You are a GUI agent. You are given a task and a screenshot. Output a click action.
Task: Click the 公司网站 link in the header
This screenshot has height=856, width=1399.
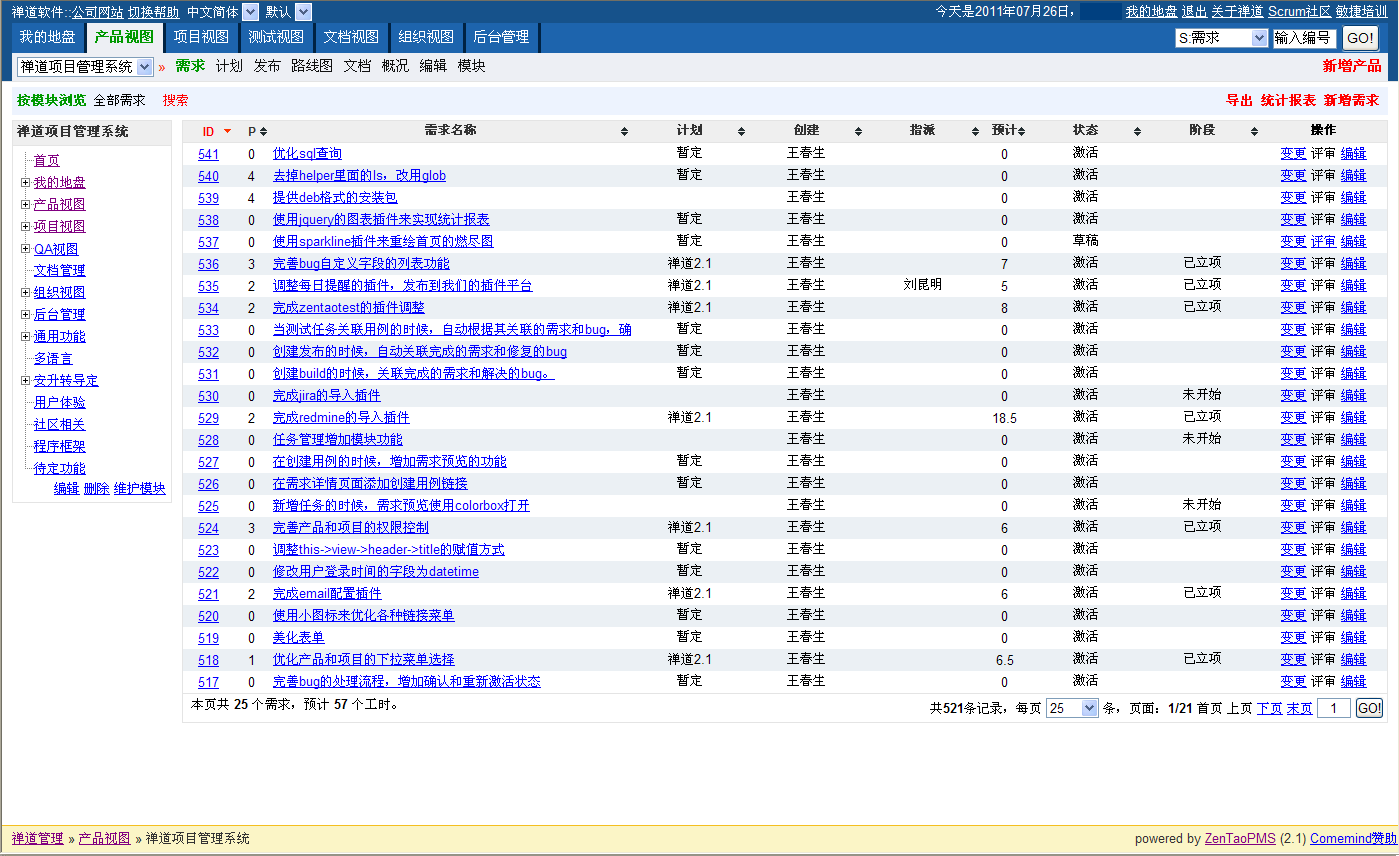pyautogui.click(x=97, y=12)
